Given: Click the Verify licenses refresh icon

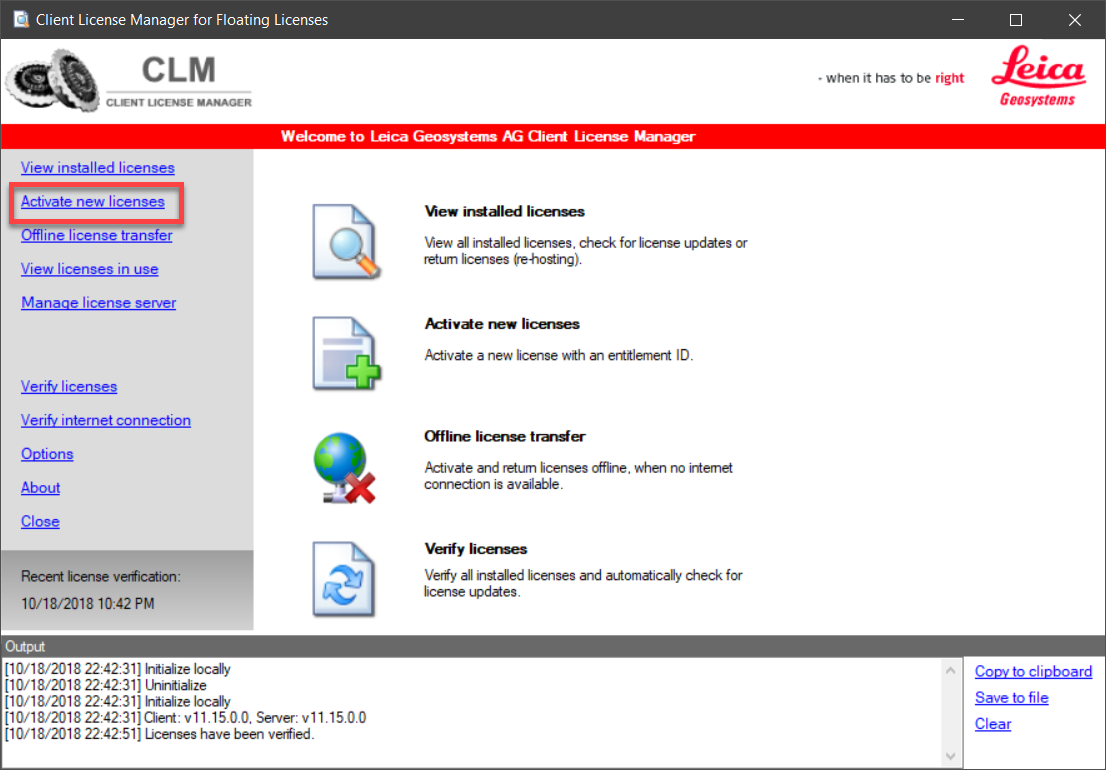Looking at the screenshot, I should 344,579.
